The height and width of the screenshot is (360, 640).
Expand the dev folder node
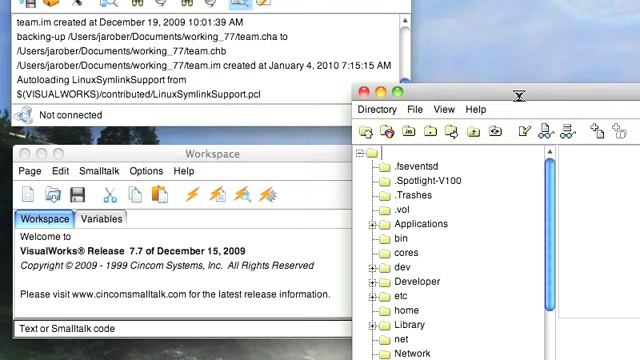[372, 268]
